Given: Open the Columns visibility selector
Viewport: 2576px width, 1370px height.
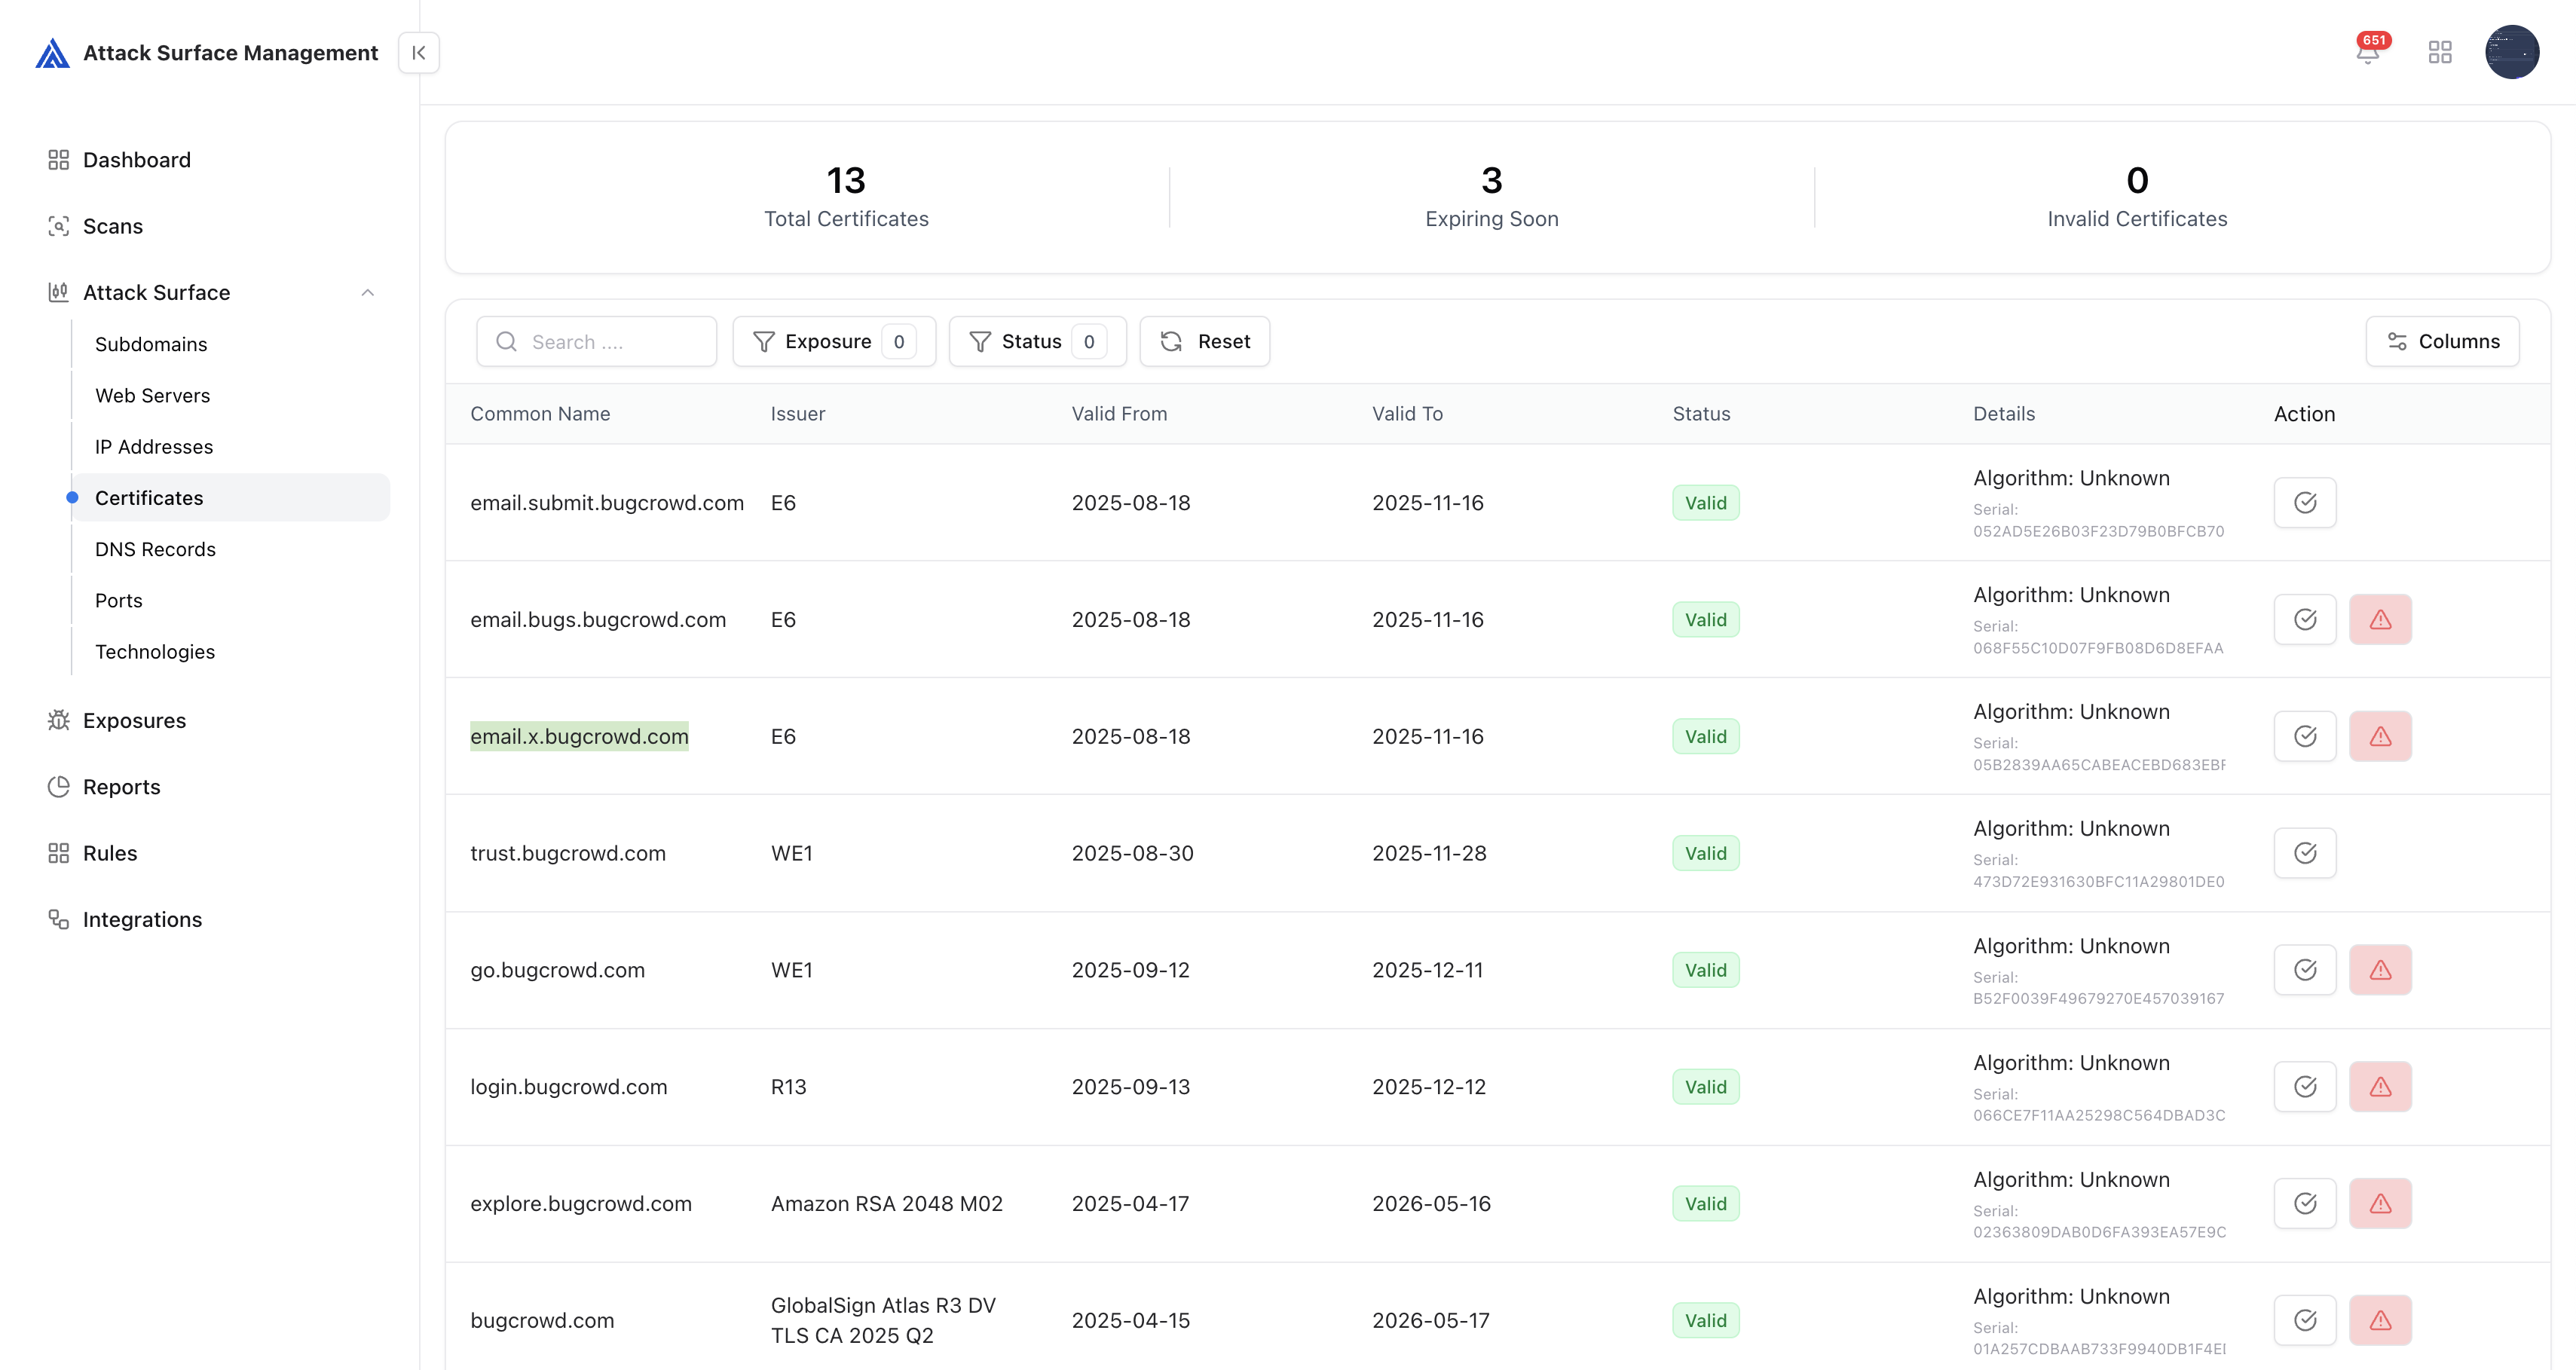Looking at the screenshot, I should [x=2441, y=341].
